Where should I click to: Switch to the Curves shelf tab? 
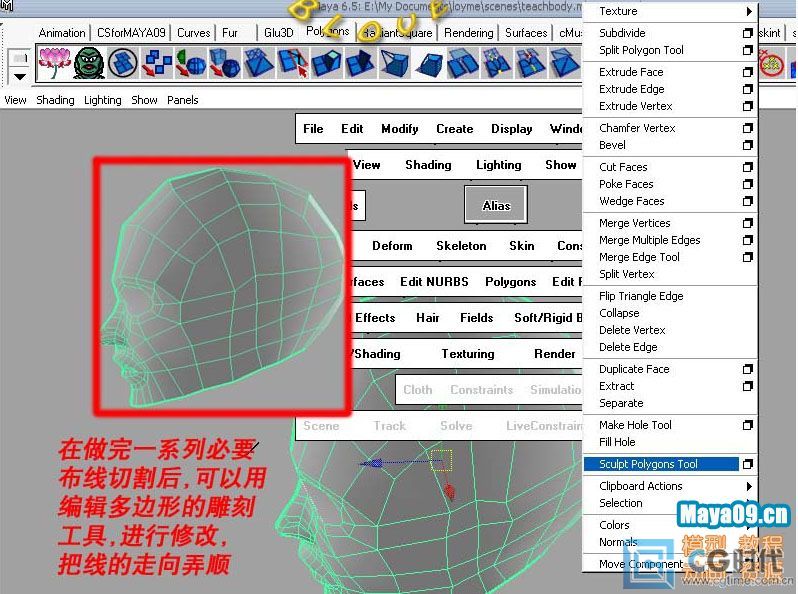(193, 33)
